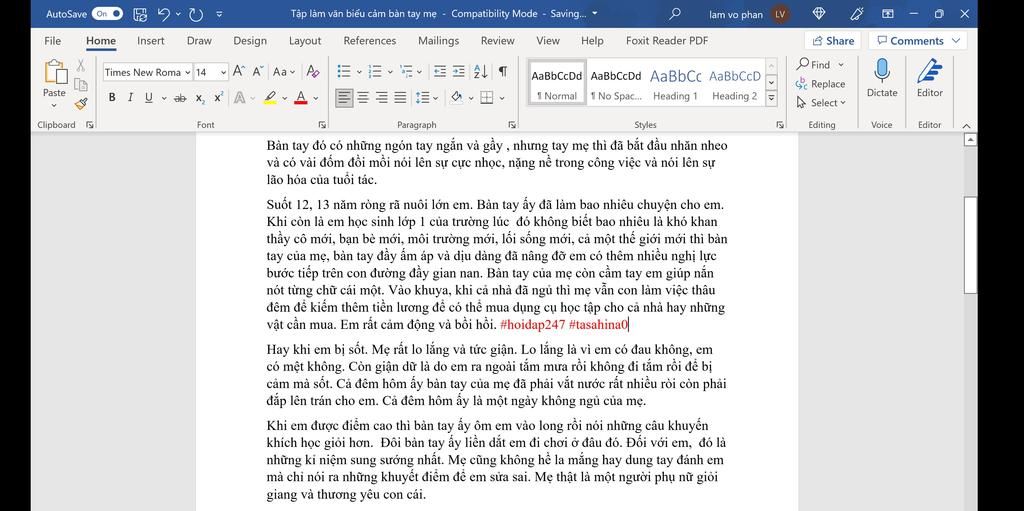Click the Numbering list icon

[x=376, y=71]
